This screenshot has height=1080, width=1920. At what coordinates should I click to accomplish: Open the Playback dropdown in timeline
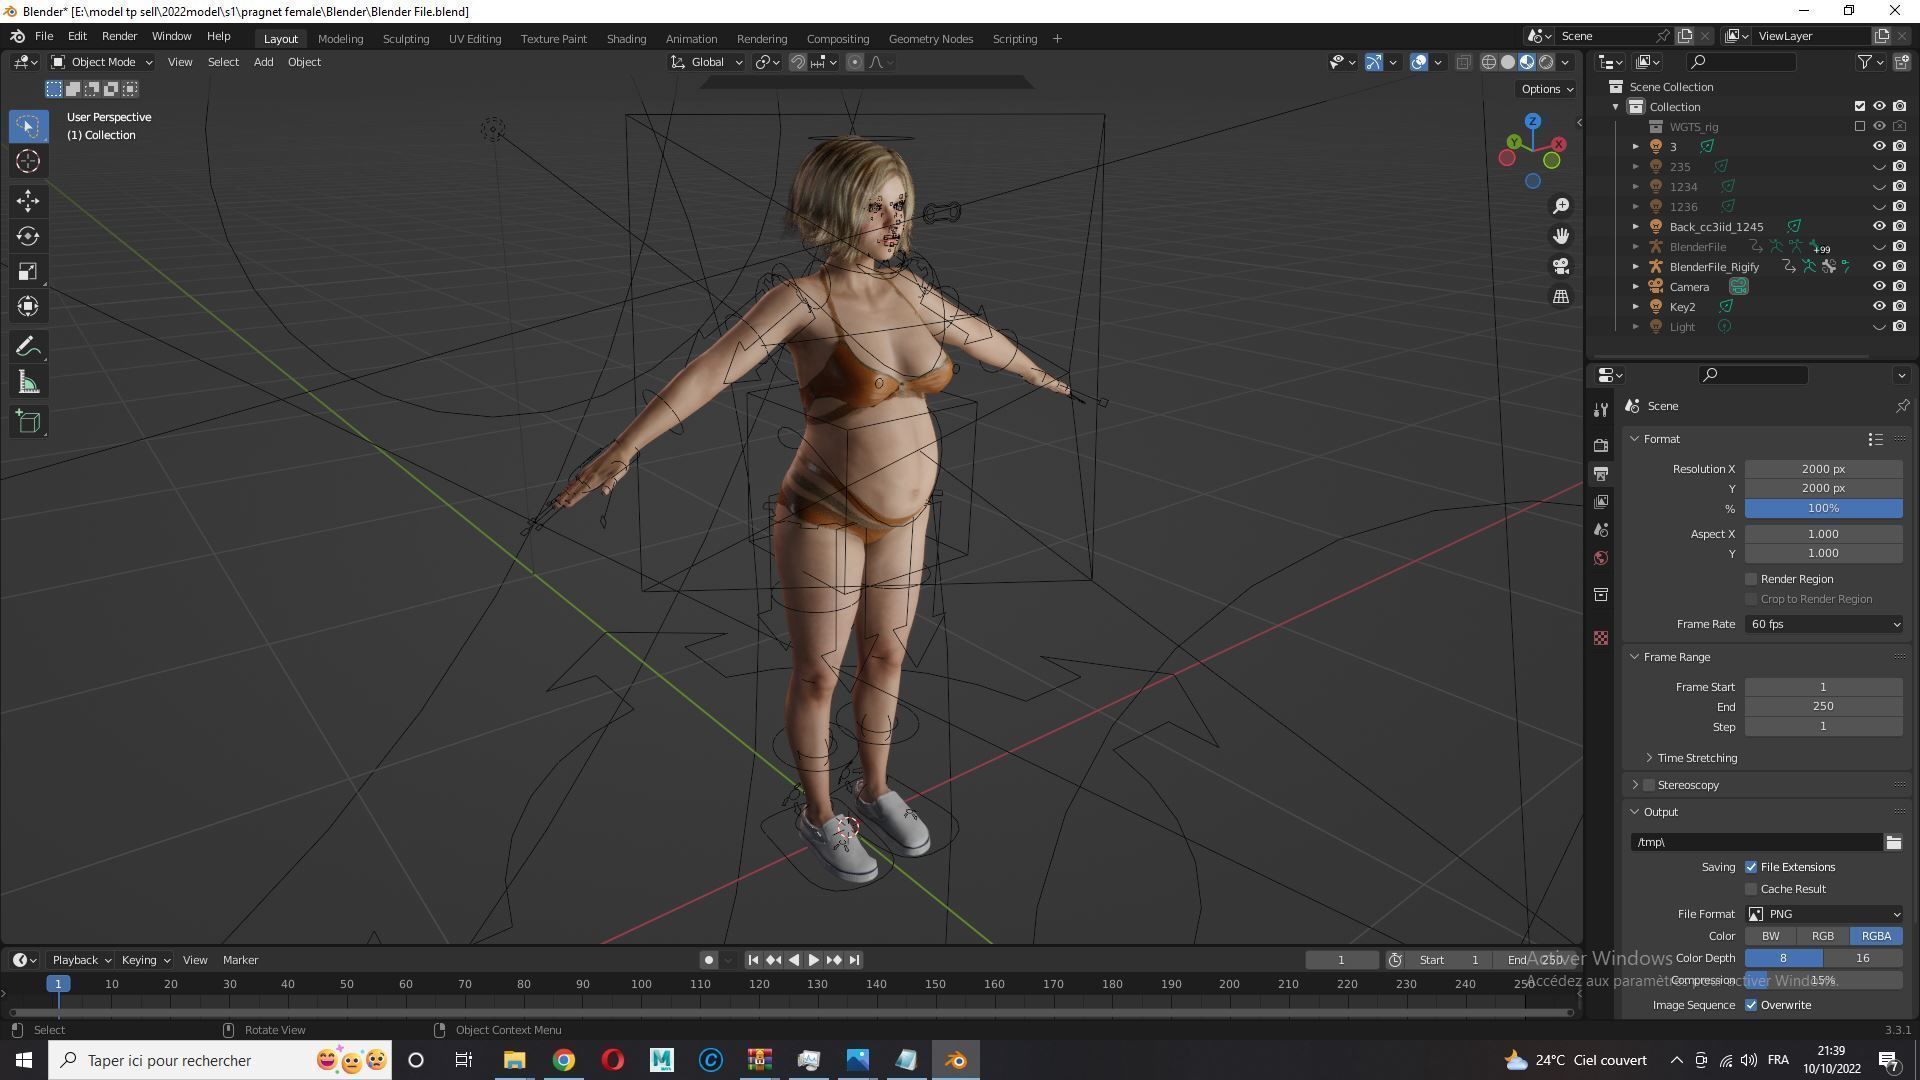click(81, 960)
